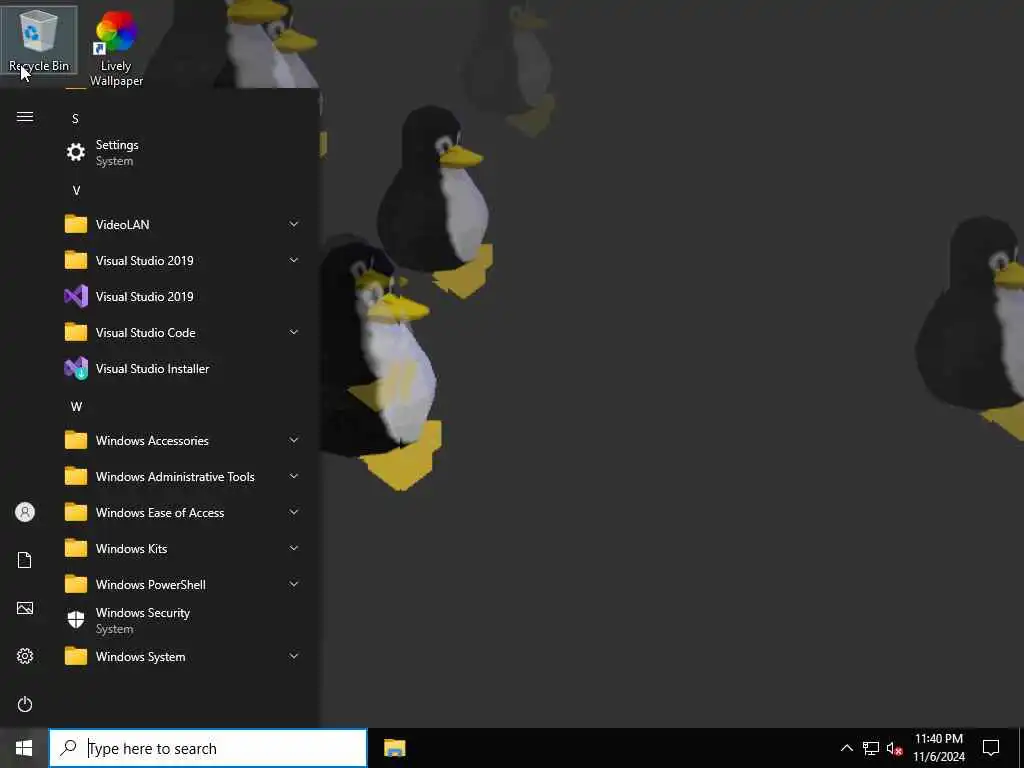Open File Explorer from taskbar

point(394,748)
